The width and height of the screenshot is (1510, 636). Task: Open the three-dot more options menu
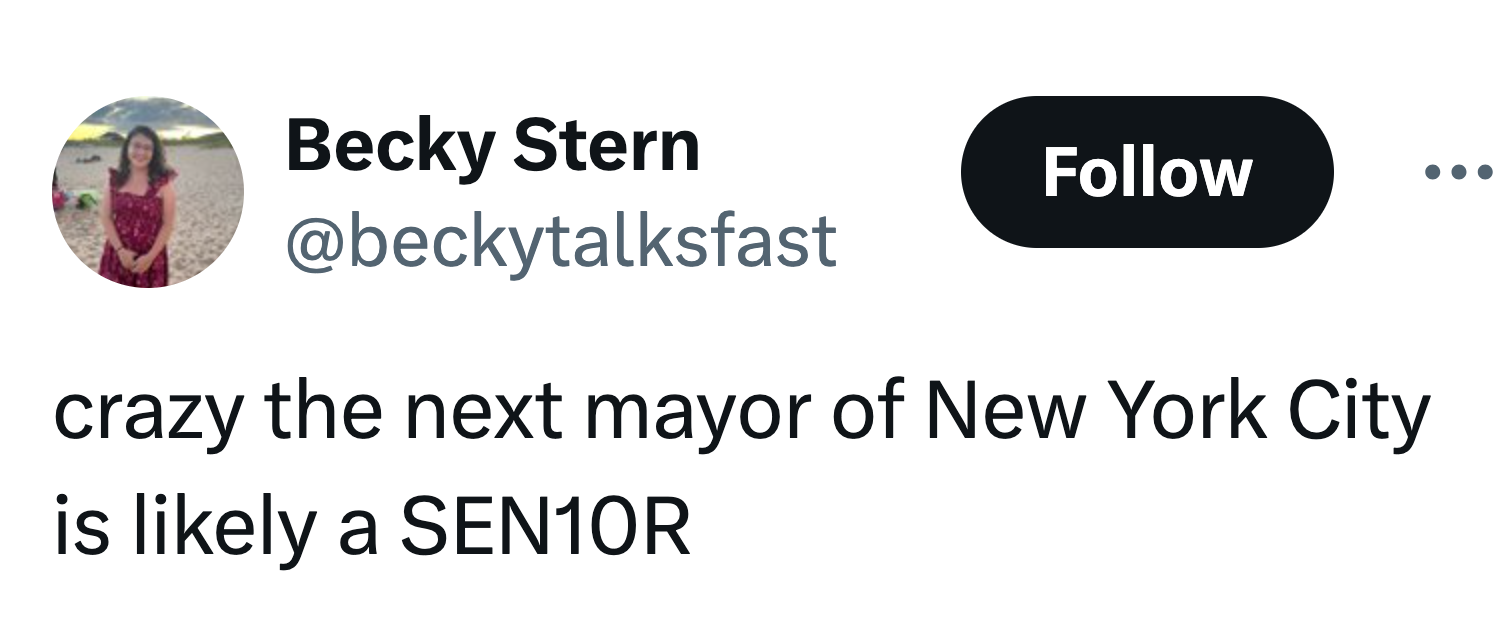[1462, 172]
